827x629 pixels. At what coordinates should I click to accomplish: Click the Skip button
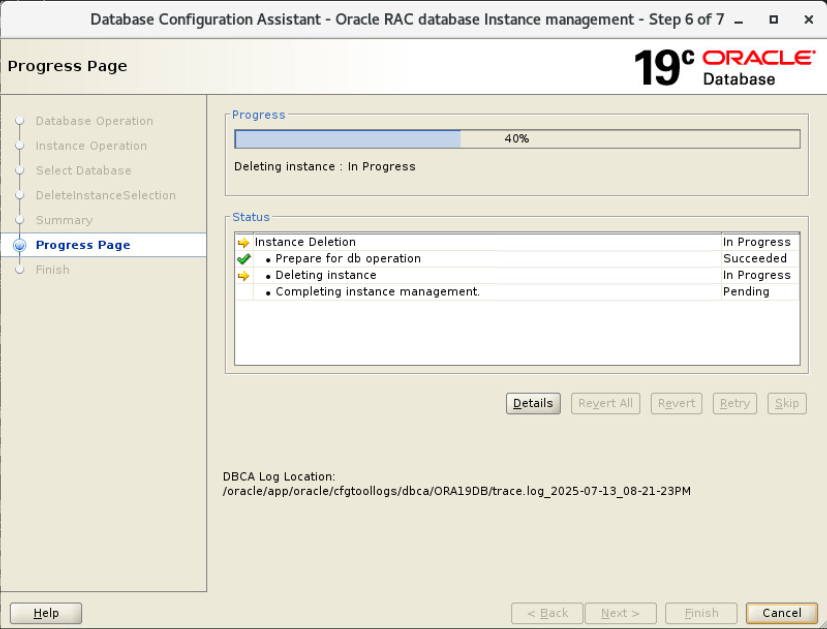(x=787, y=403)
